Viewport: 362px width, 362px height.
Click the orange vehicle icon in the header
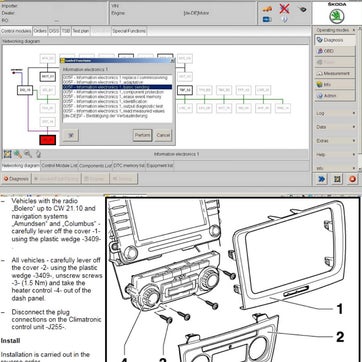coord(267,9)
